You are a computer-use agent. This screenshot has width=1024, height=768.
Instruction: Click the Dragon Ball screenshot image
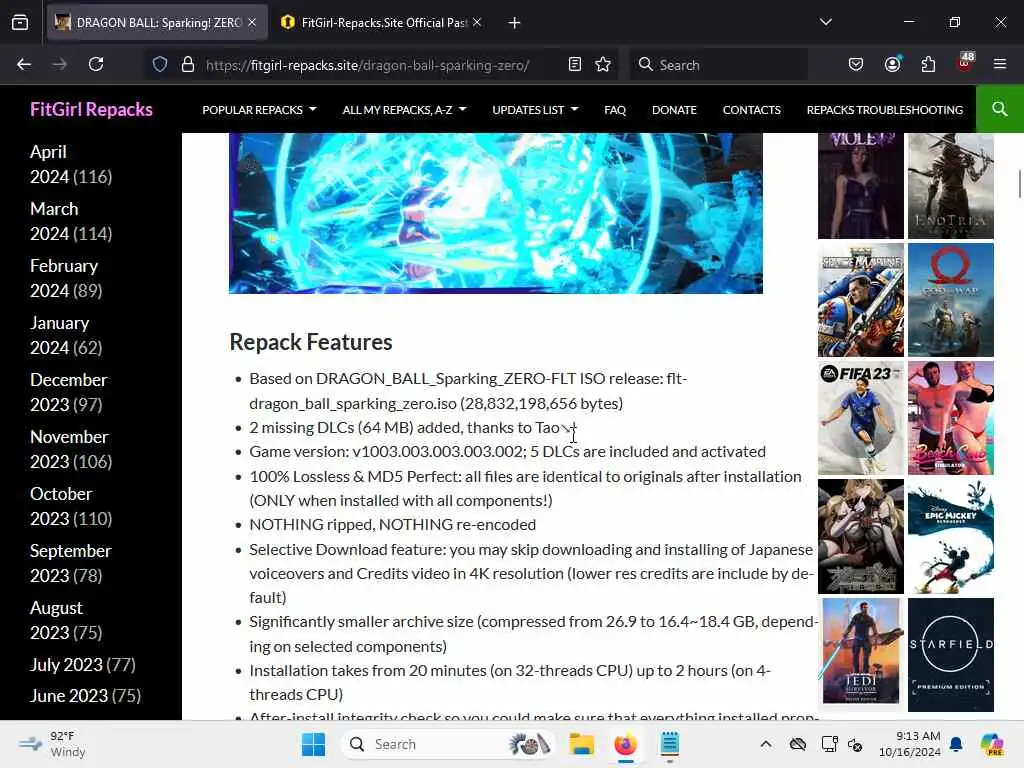click(x=496, y=213)
